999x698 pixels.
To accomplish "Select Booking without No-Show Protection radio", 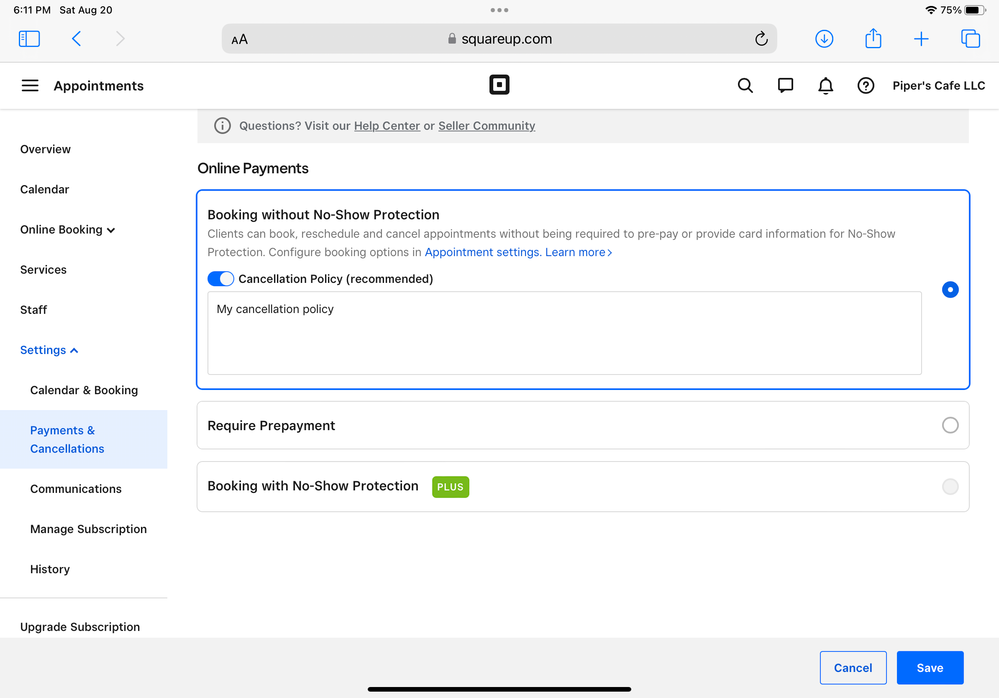I will (950, 289).
